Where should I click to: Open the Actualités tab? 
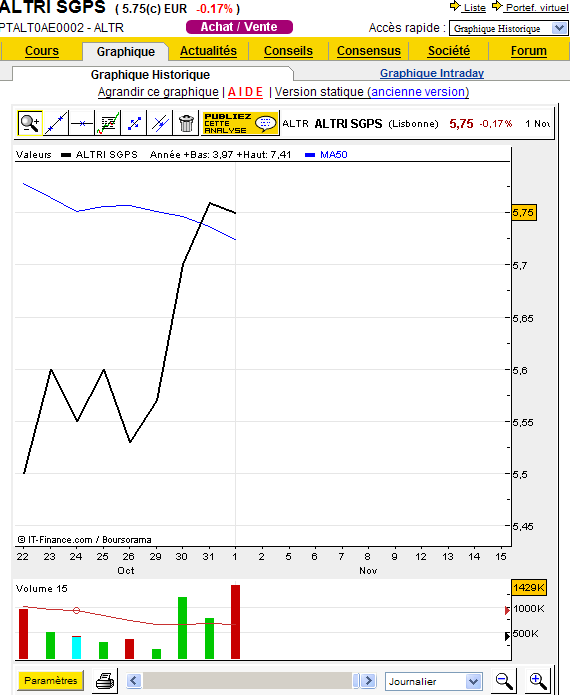[x=208, y=51]
